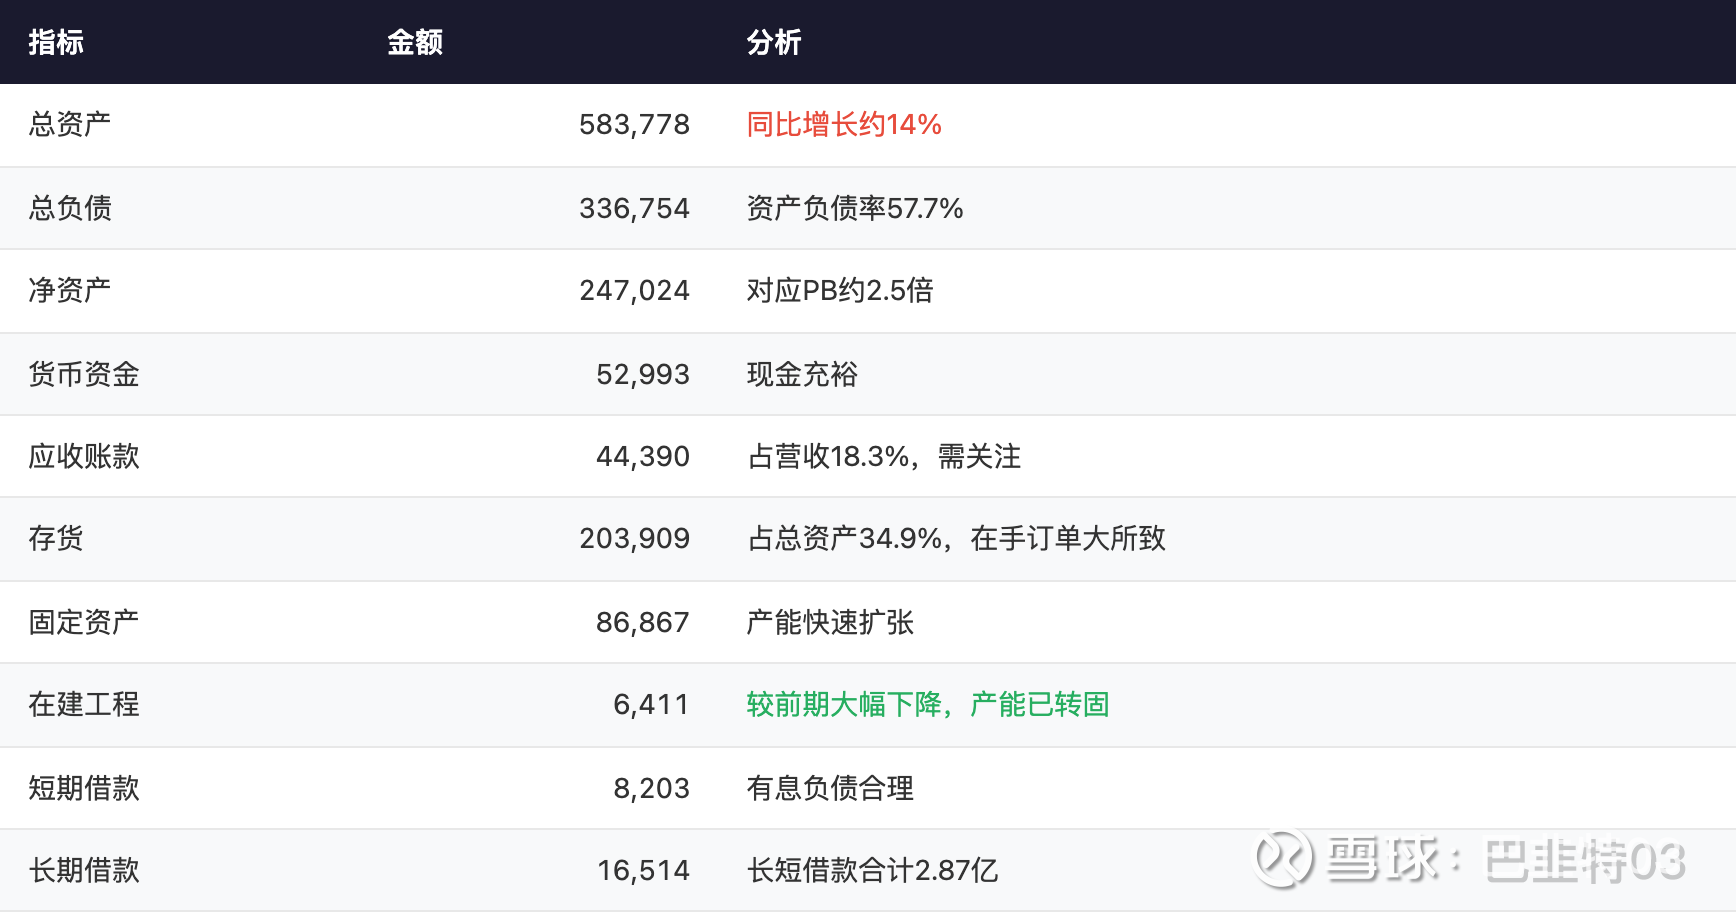This screenshot has height=914, width=1736.
Task: Click the 总资产 row label
Action: [70, 125]
